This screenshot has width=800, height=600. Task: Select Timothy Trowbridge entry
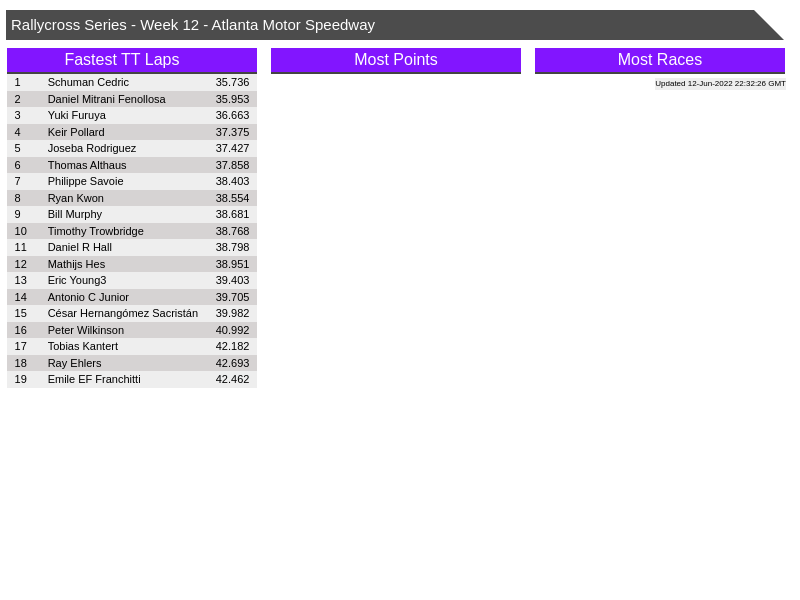[95, 231]
